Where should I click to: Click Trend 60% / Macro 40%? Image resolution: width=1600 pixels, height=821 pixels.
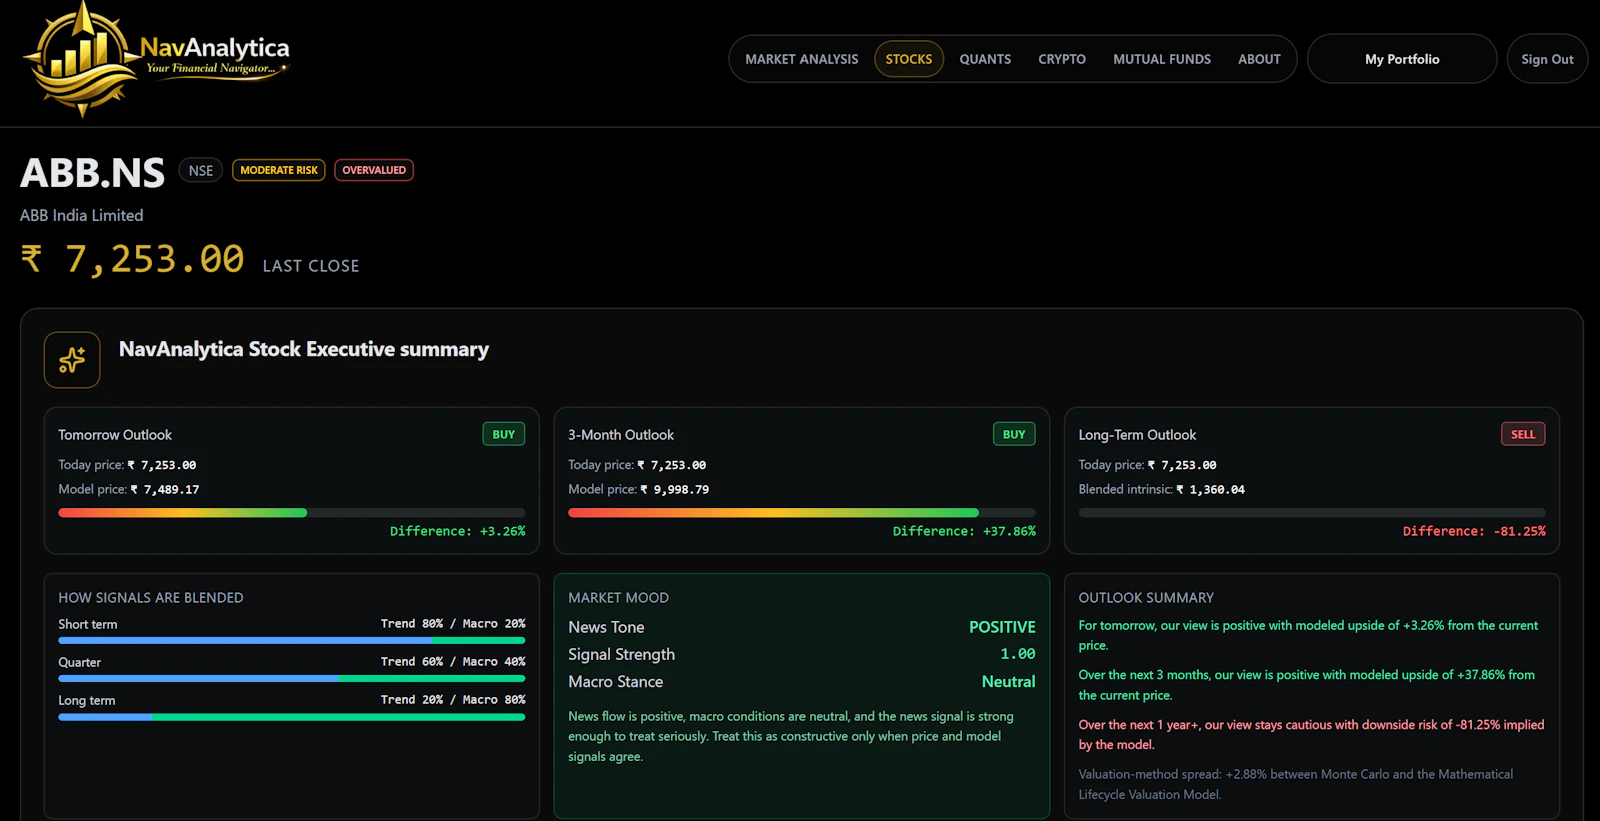point(453,661)
